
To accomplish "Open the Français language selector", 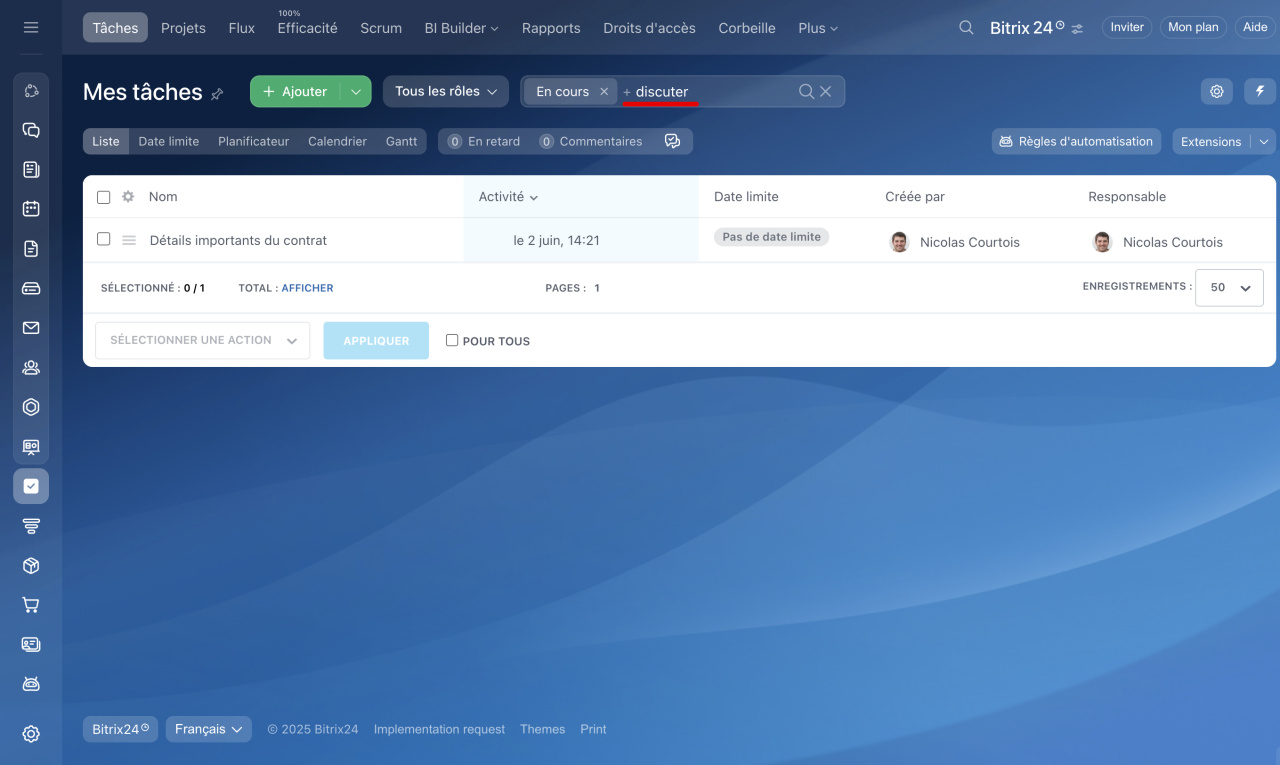I will tap(209, 729).
